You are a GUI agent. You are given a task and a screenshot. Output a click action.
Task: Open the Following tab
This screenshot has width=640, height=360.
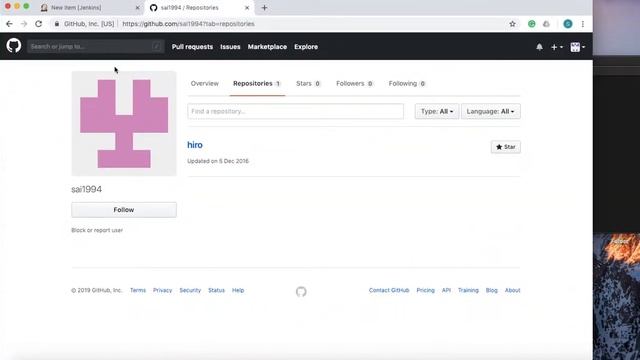click(x=407, y=83)
